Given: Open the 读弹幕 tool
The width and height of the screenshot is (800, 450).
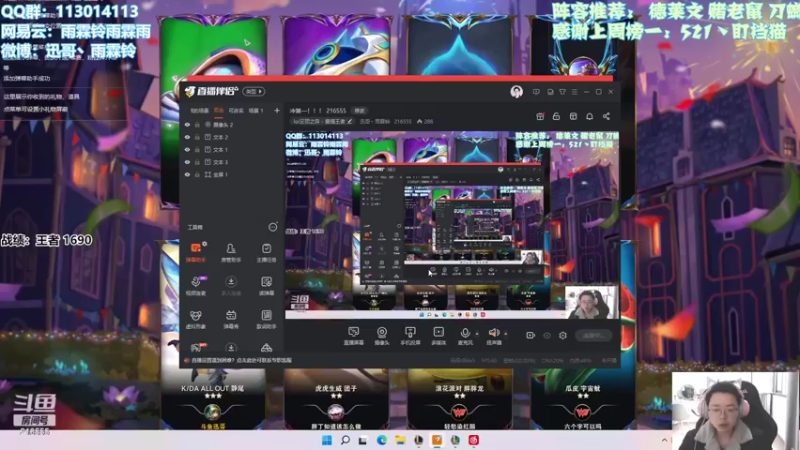Looking at the screenshot, I should tap(266, 286).
